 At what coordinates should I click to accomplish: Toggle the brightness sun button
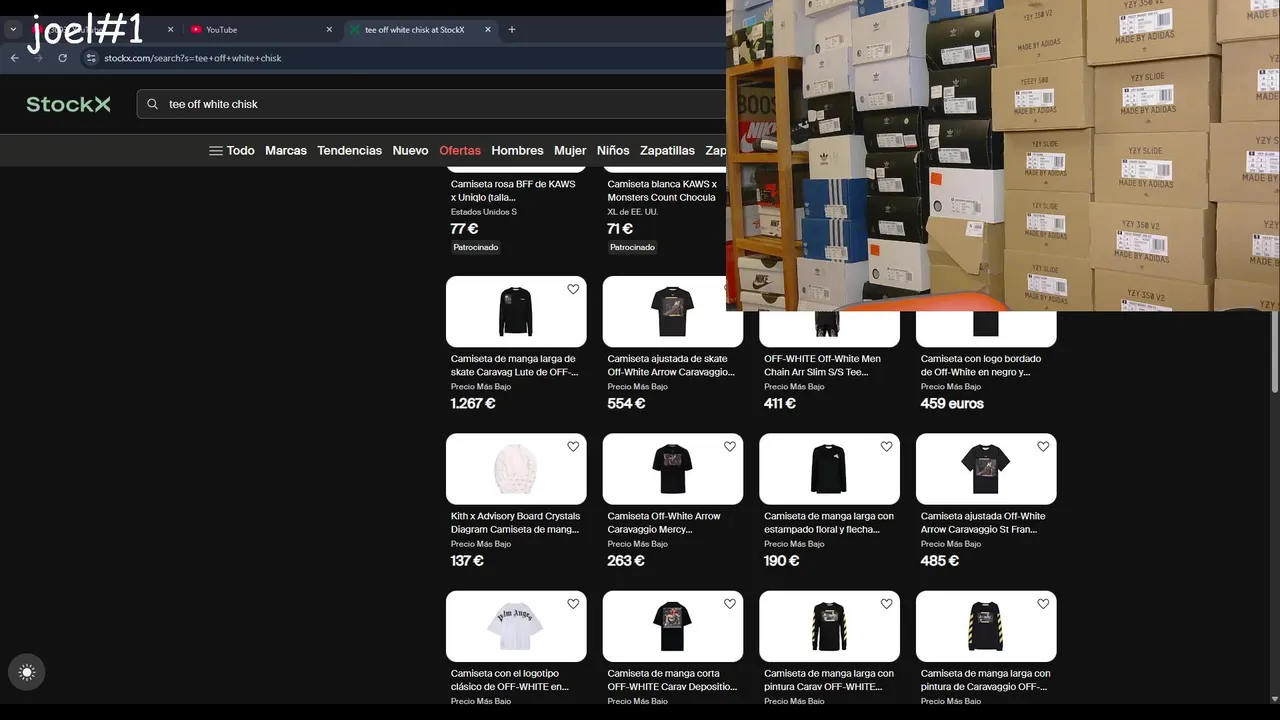tap(27, 673)
